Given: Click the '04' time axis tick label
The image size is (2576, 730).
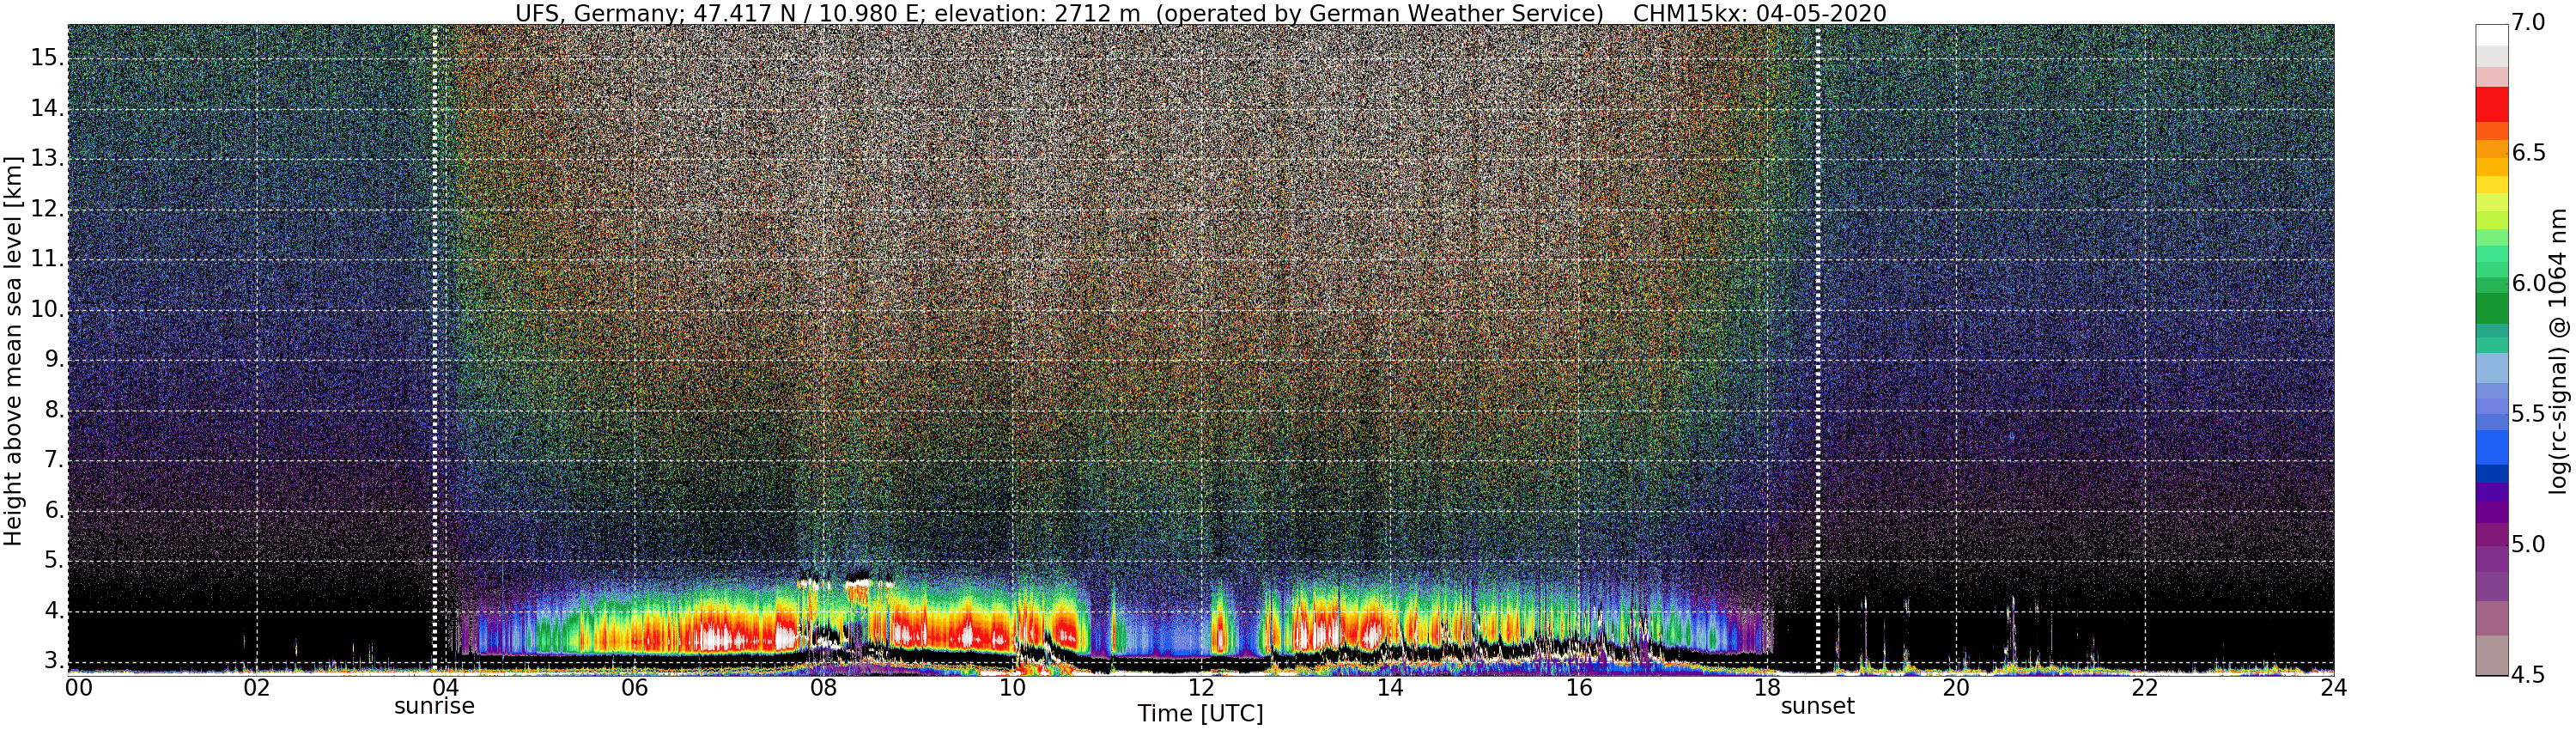Looking at the screenshot, I should [445, 688].
